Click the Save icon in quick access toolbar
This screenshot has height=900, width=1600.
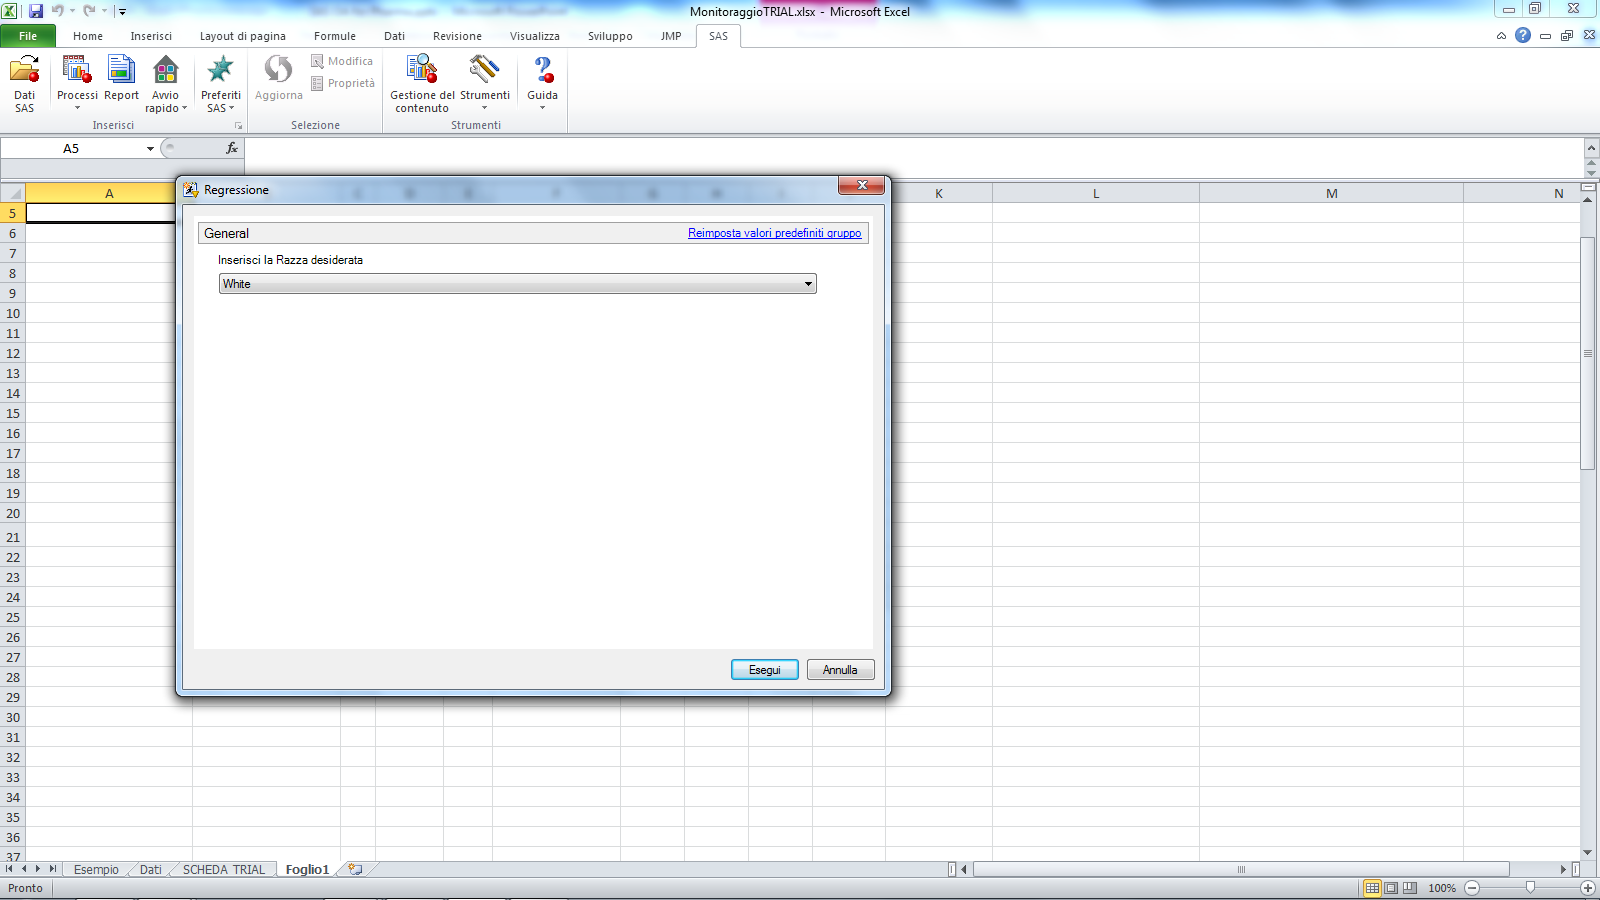pos(36,11)
